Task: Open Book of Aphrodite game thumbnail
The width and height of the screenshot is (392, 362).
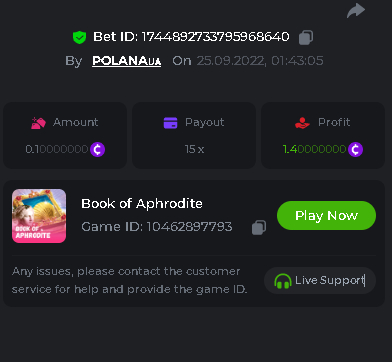Action: [39, 216]
